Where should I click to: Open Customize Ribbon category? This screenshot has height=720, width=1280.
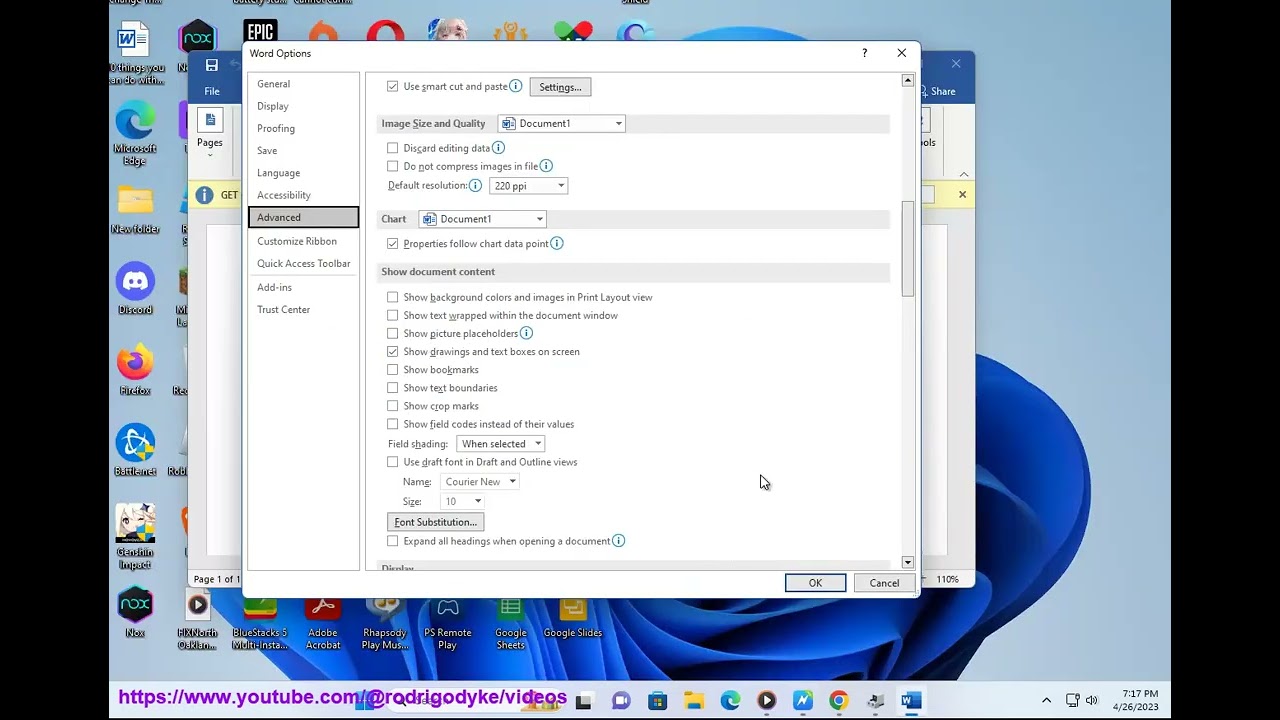click(303, 241)
